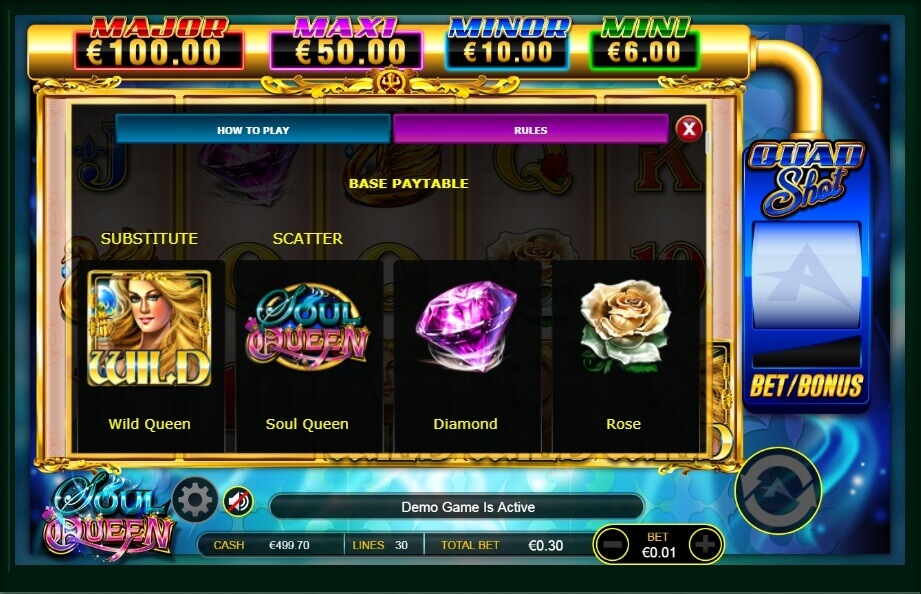The height and width of the screenshot is (594, 921).
Task: Click the Quad Shot logo panel
Action: [x=806, y=178]
